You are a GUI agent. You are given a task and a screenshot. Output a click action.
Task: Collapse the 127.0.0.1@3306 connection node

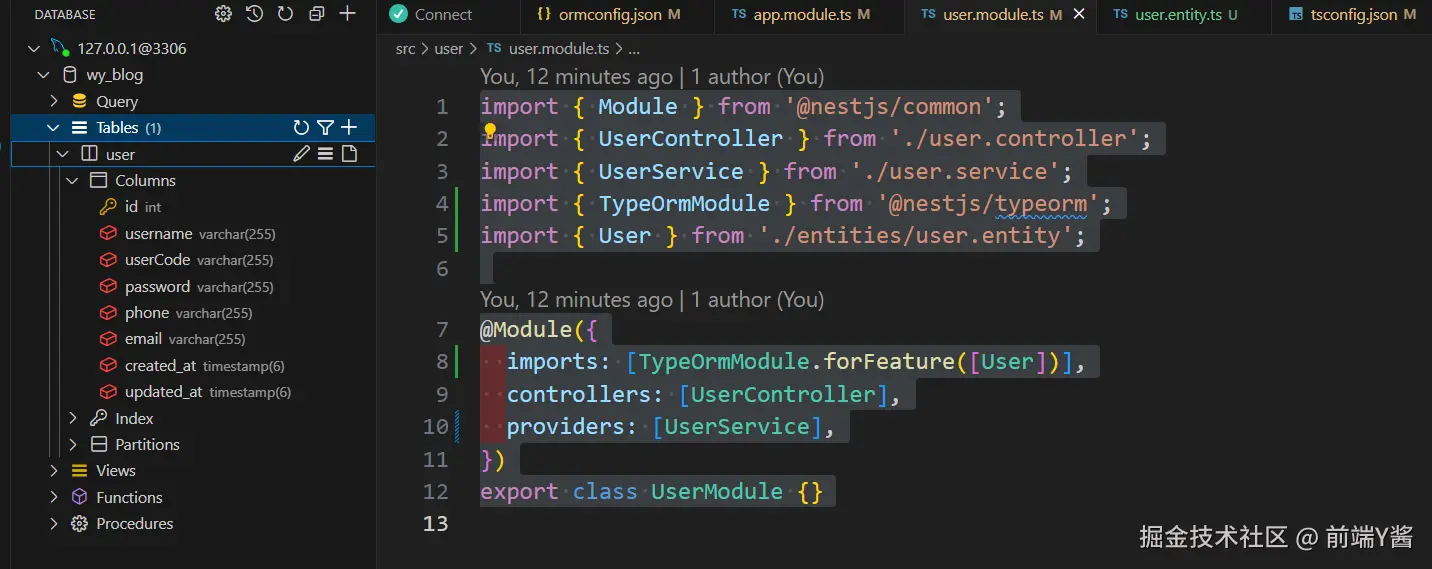35,48
